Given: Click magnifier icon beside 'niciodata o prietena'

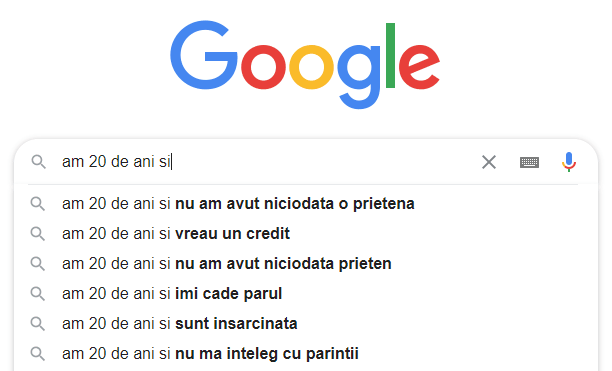Looking at the screenshot, I should coord(38,204).
